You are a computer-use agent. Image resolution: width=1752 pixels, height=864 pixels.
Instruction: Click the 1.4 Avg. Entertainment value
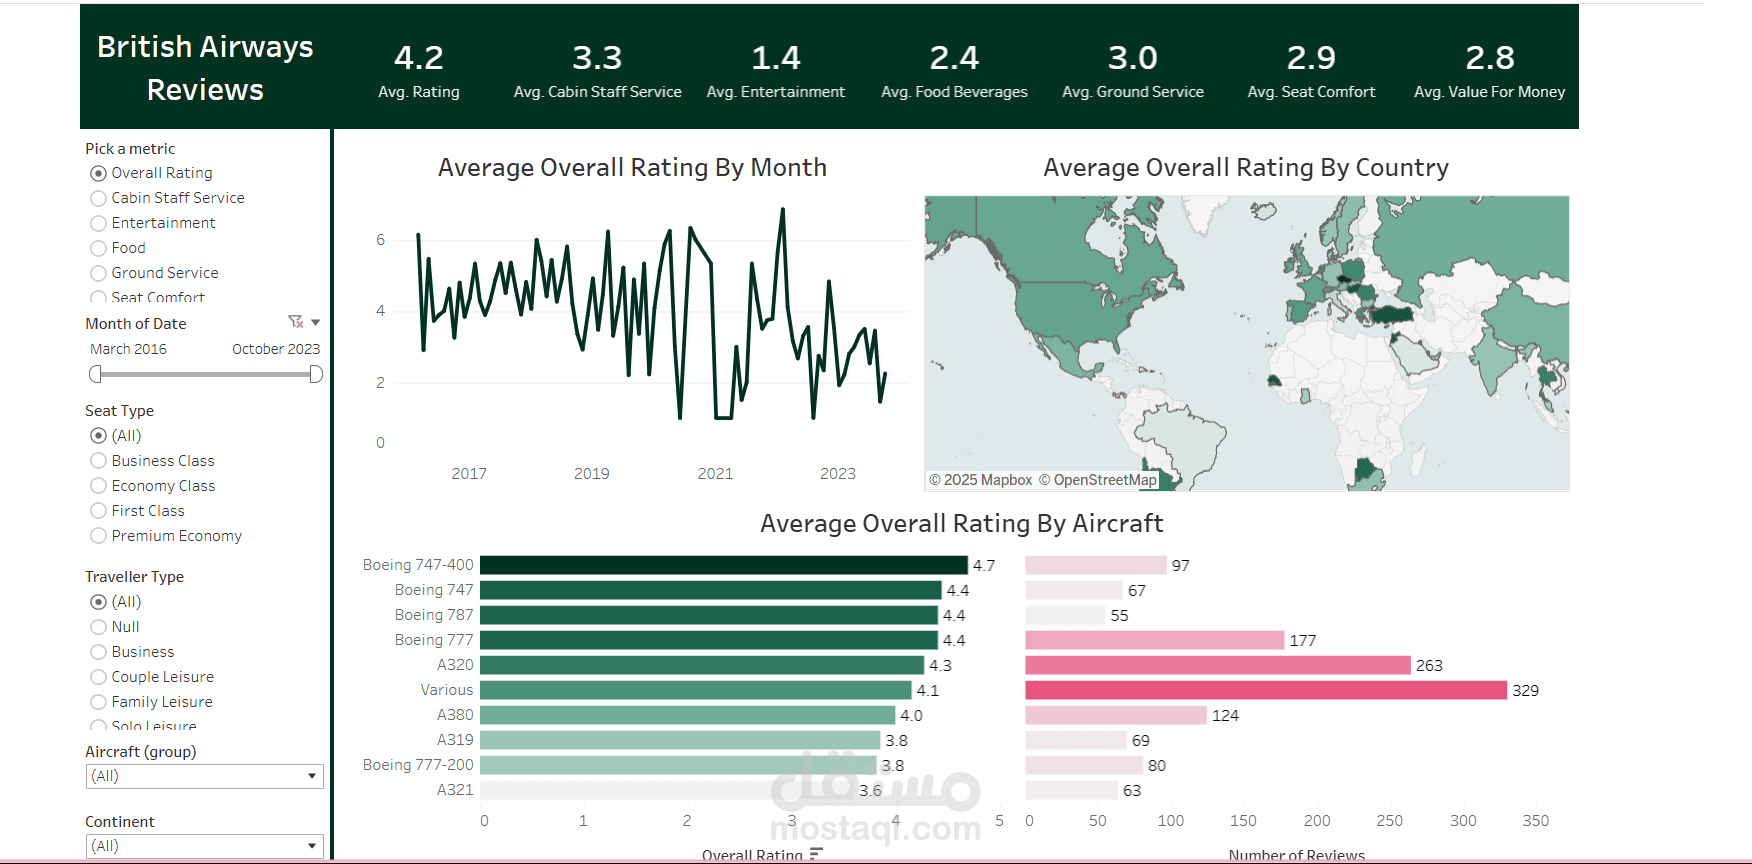click(x=776, y=58)
